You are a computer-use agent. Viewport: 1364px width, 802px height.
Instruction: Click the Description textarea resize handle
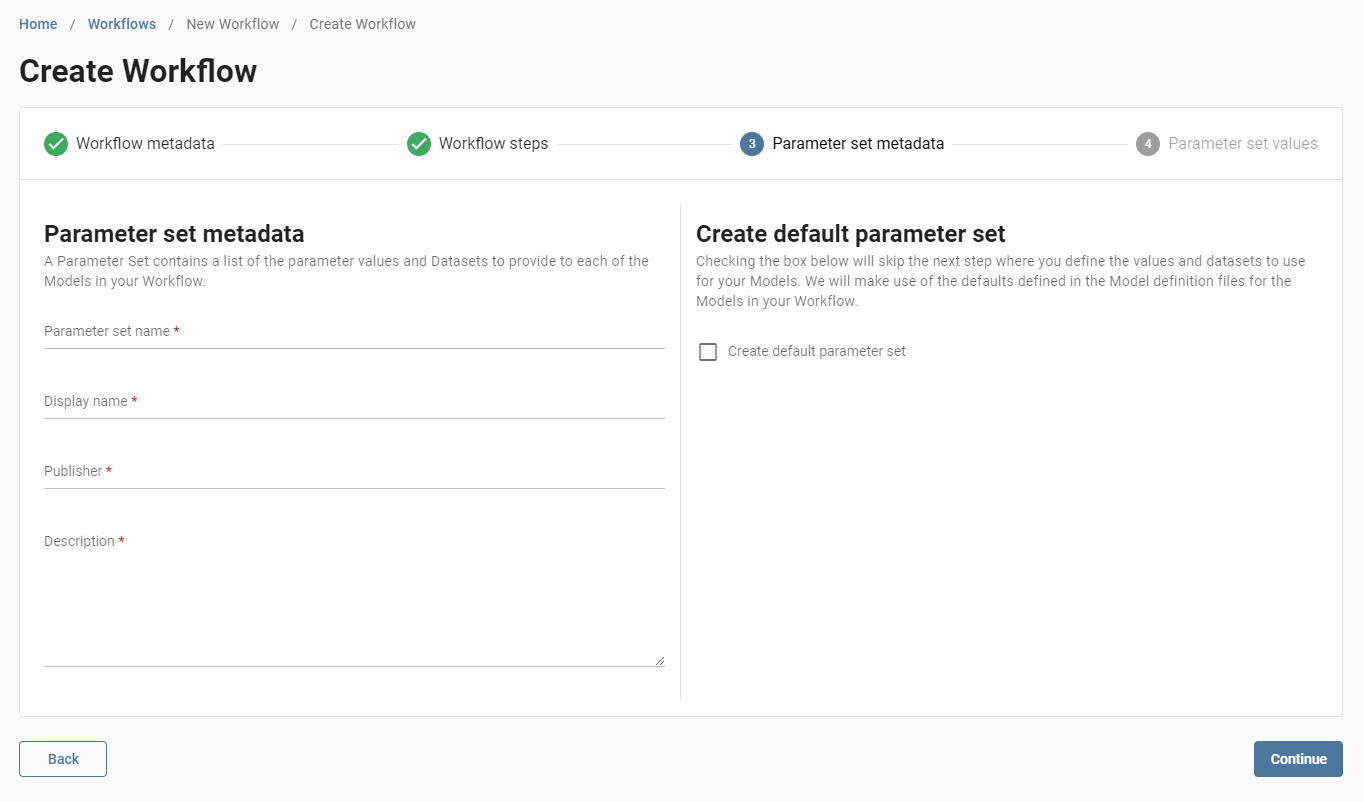click(660, 659)
